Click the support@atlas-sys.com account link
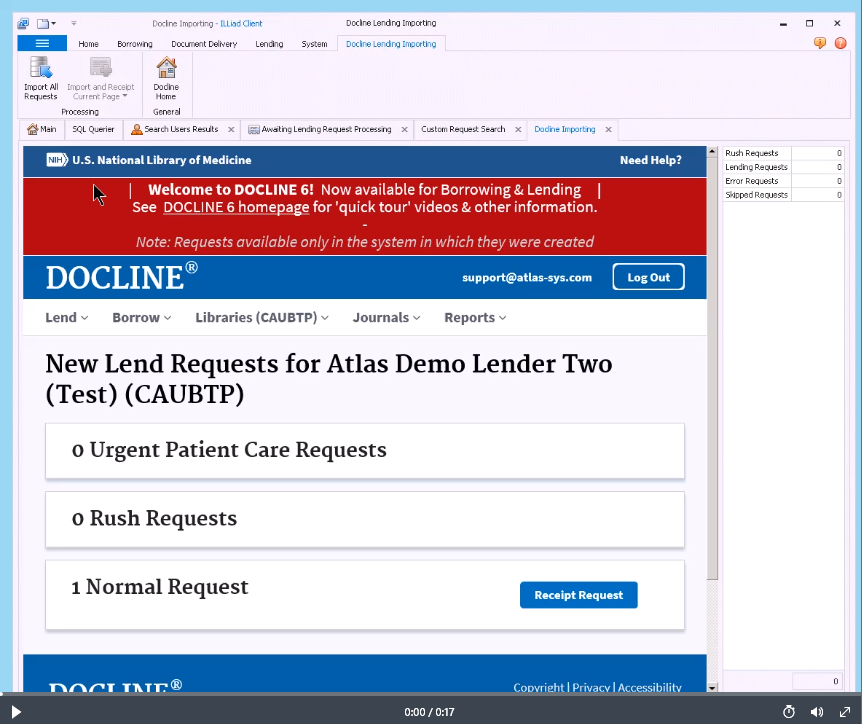 (x=527, y=278)
